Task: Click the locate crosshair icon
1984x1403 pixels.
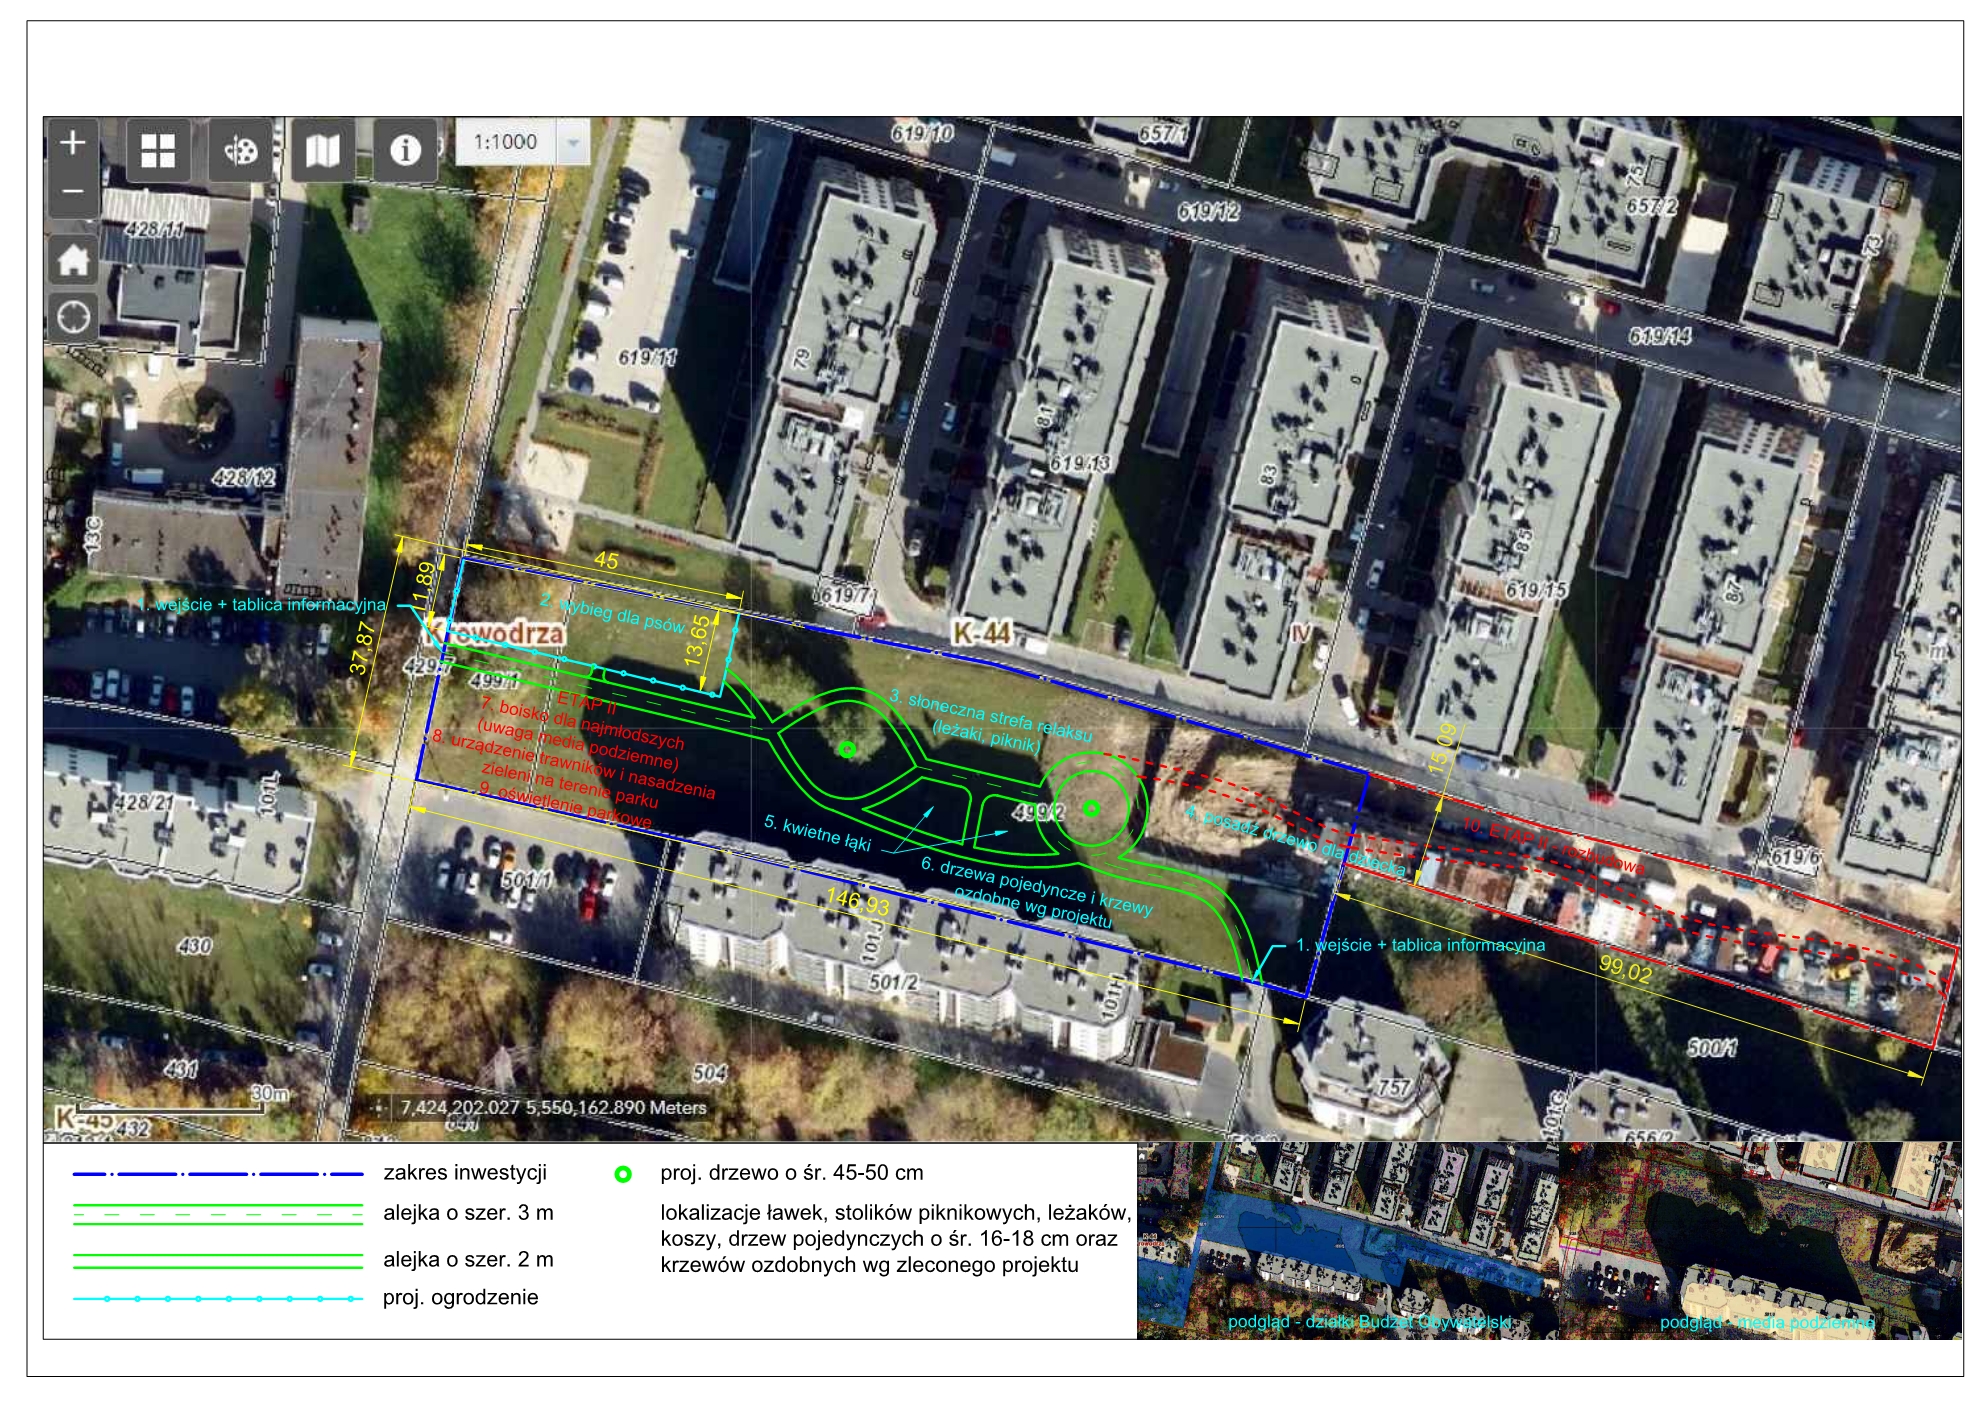Action: pos(73,318)
